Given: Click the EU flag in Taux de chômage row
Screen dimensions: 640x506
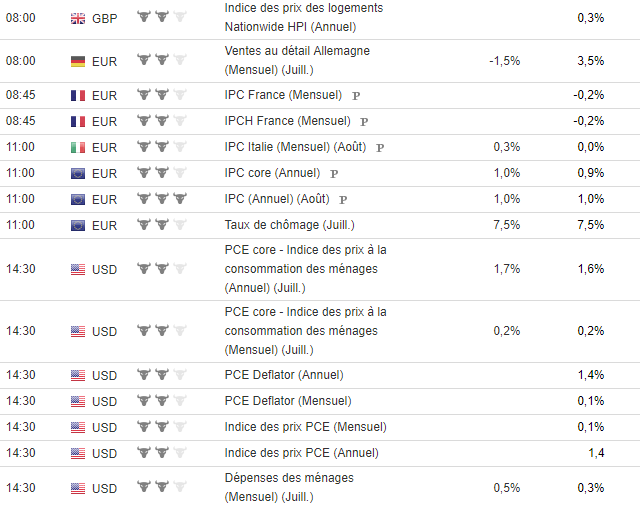Looking at the screenshot, I should point(78,225).
